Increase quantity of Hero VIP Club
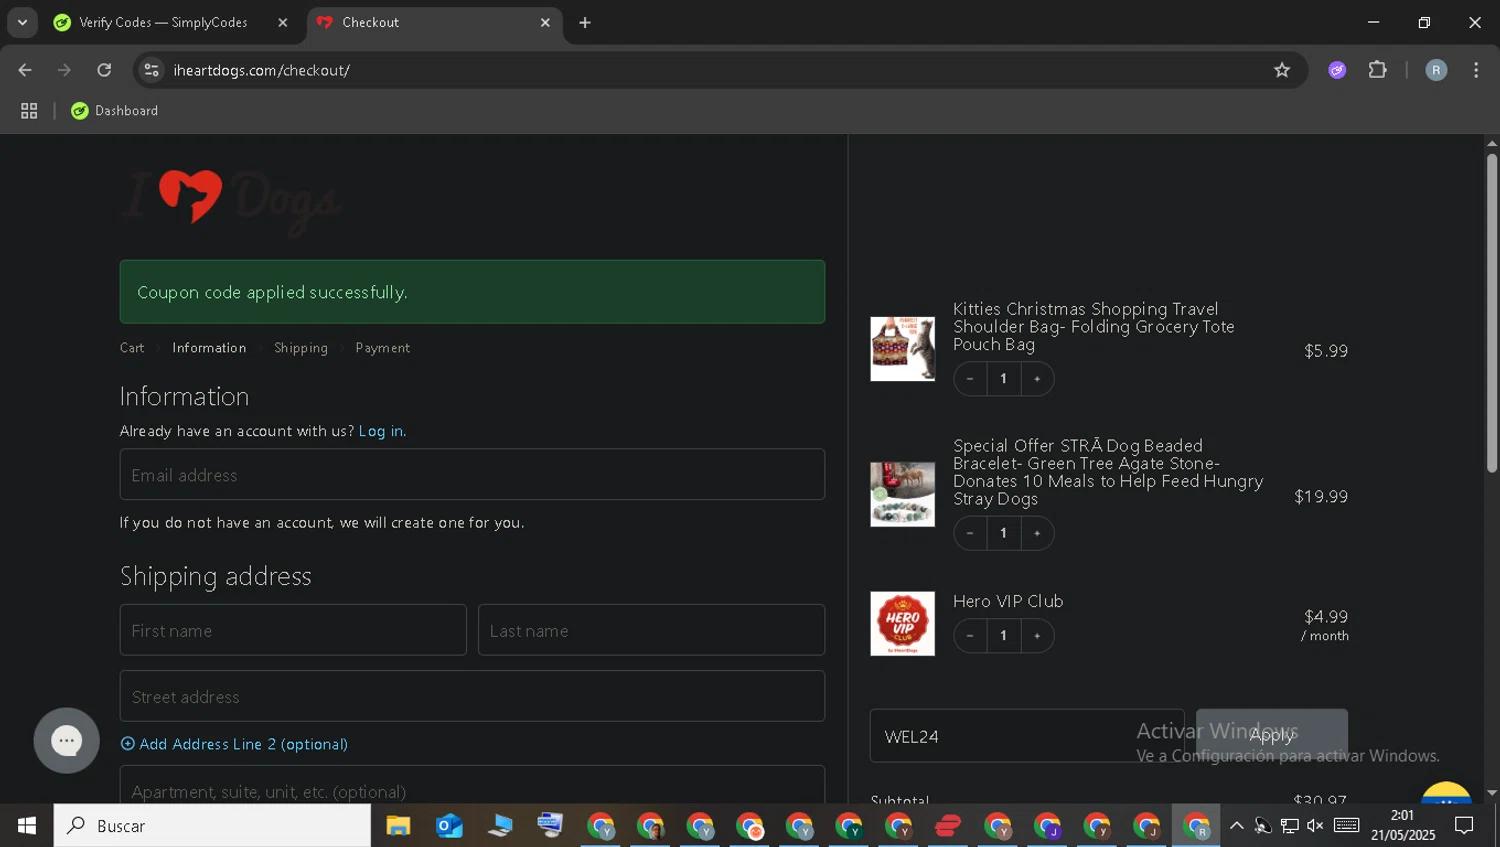This screenshot has height=847, width=1500. (1037, 636)
